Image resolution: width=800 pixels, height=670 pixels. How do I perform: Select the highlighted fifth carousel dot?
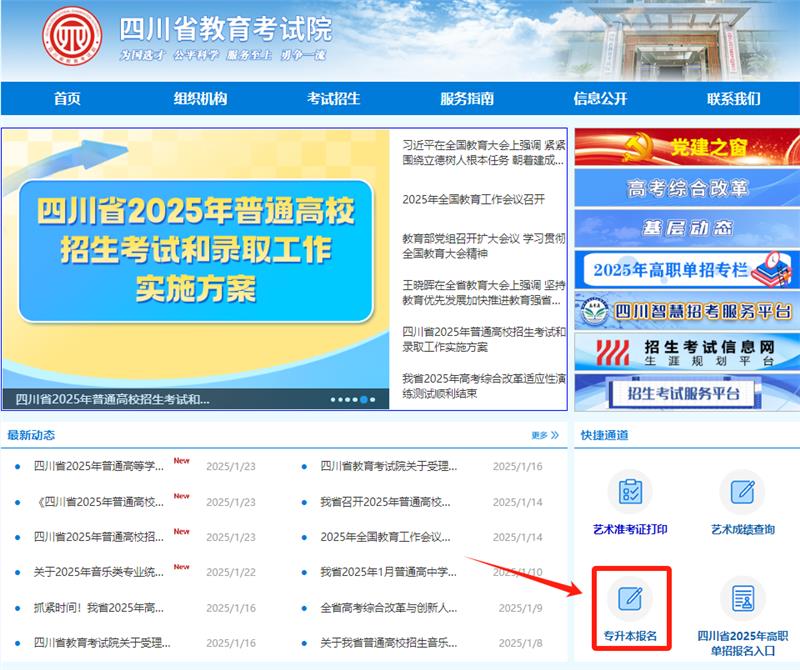[x=364, y=400]
